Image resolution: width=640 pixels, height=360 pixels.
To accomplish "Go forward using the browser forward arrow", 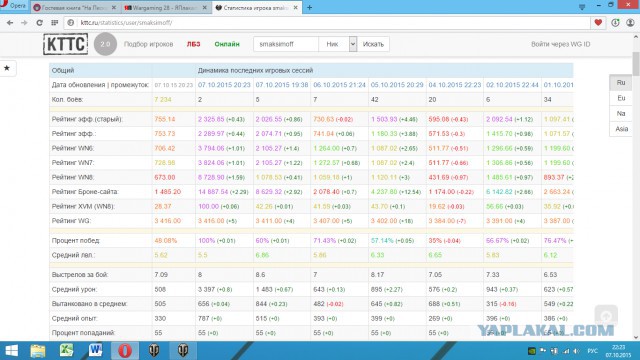I will 24,23.
